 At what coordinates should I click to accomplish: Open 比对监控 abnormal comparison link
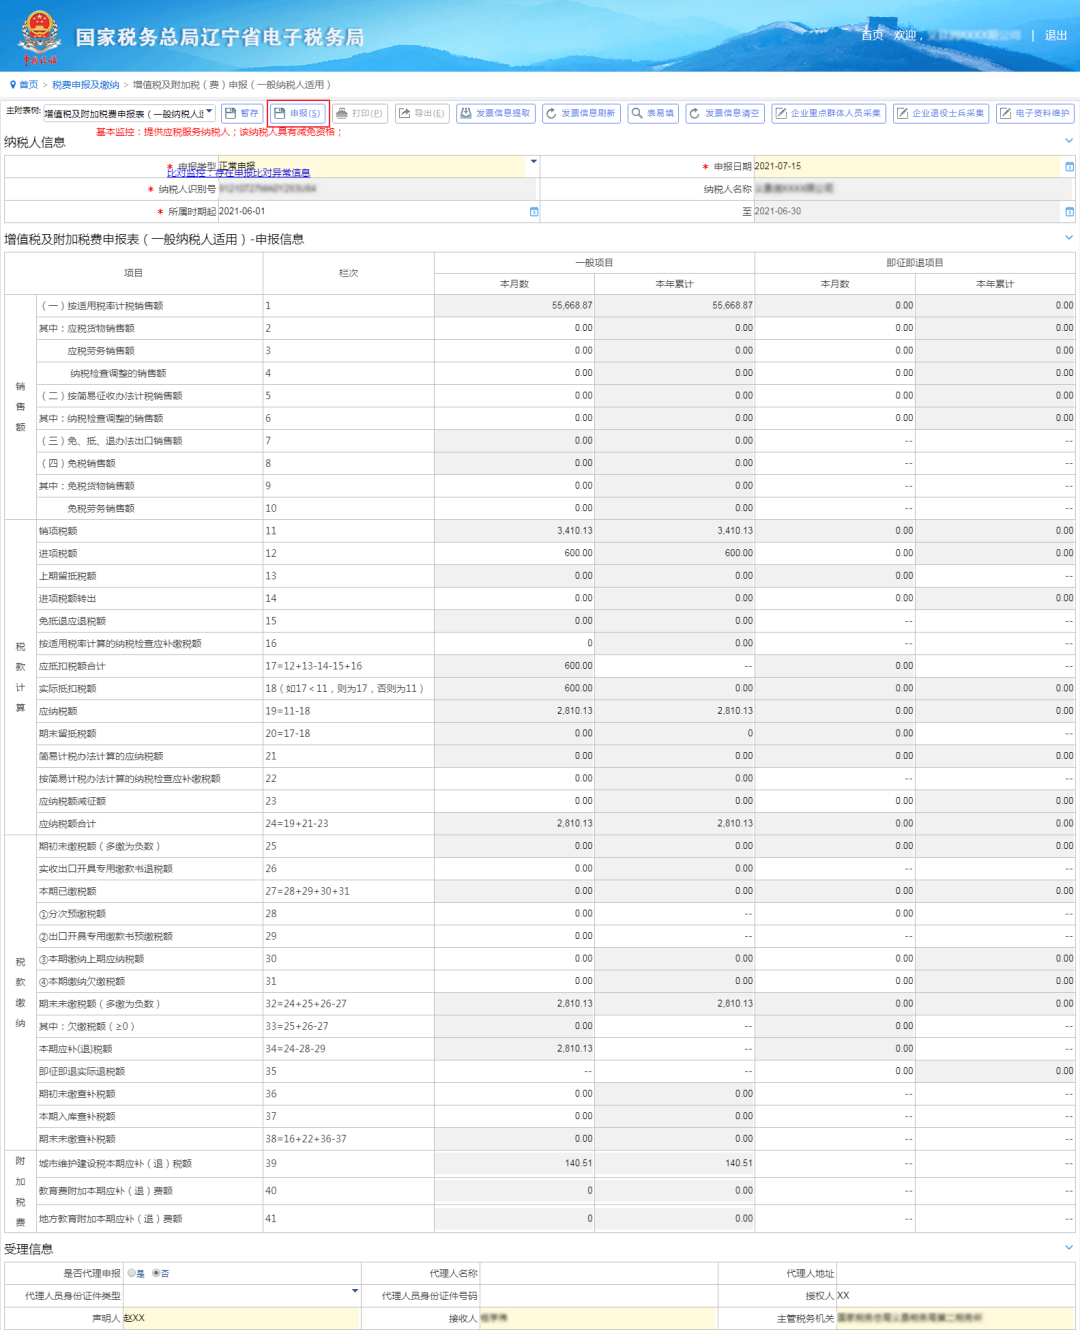pos(238,173)
